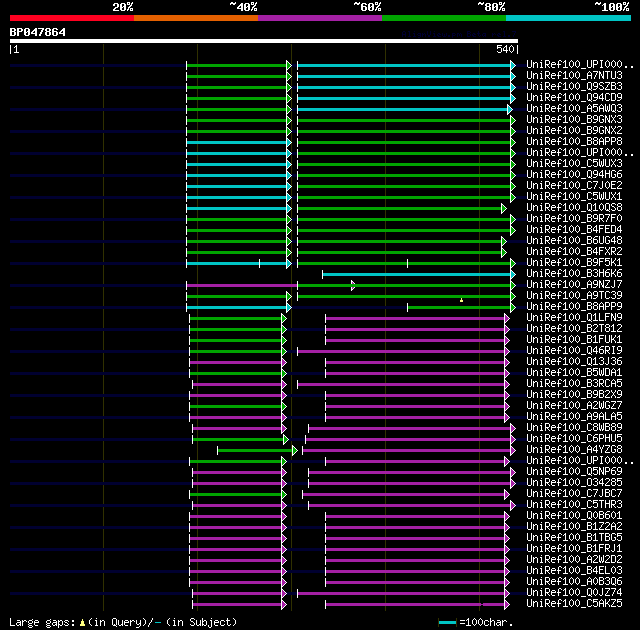Screen dimensions: 640x630
Task: Choose the UniRef100_A0B3Q6 label
Action: pyautogui.click(x=574, y=582)
